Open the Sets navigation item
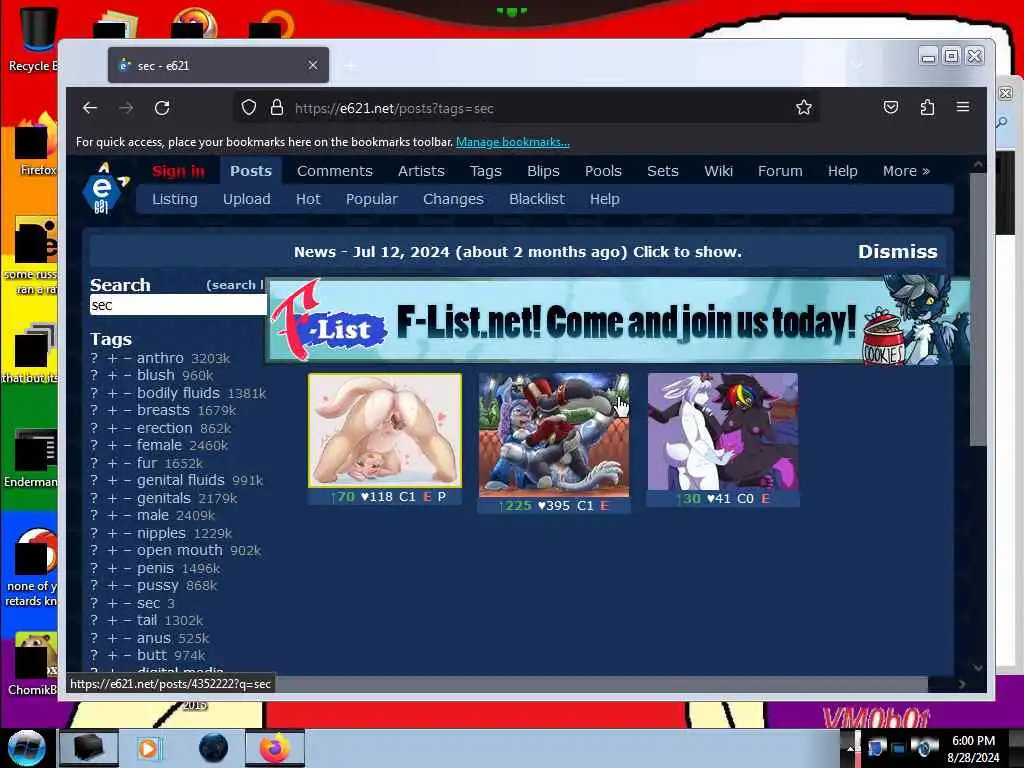Screen dimensions: 1024x768 point(662,171)
